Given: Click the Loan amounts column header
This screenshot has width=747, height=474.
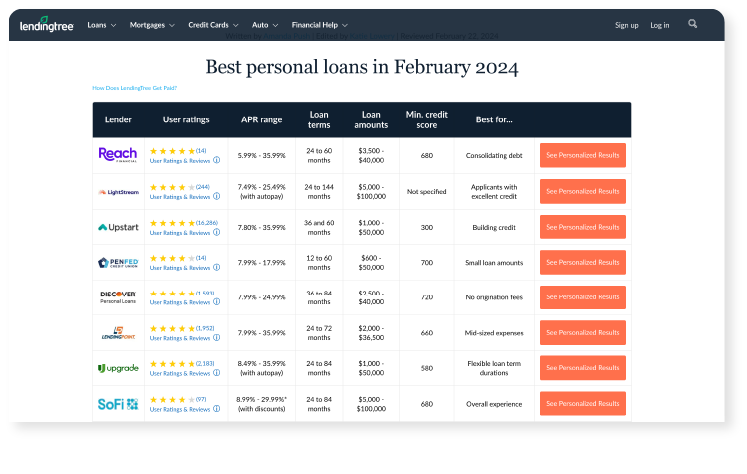Looking at the screenshot, I should pos(371,120).
